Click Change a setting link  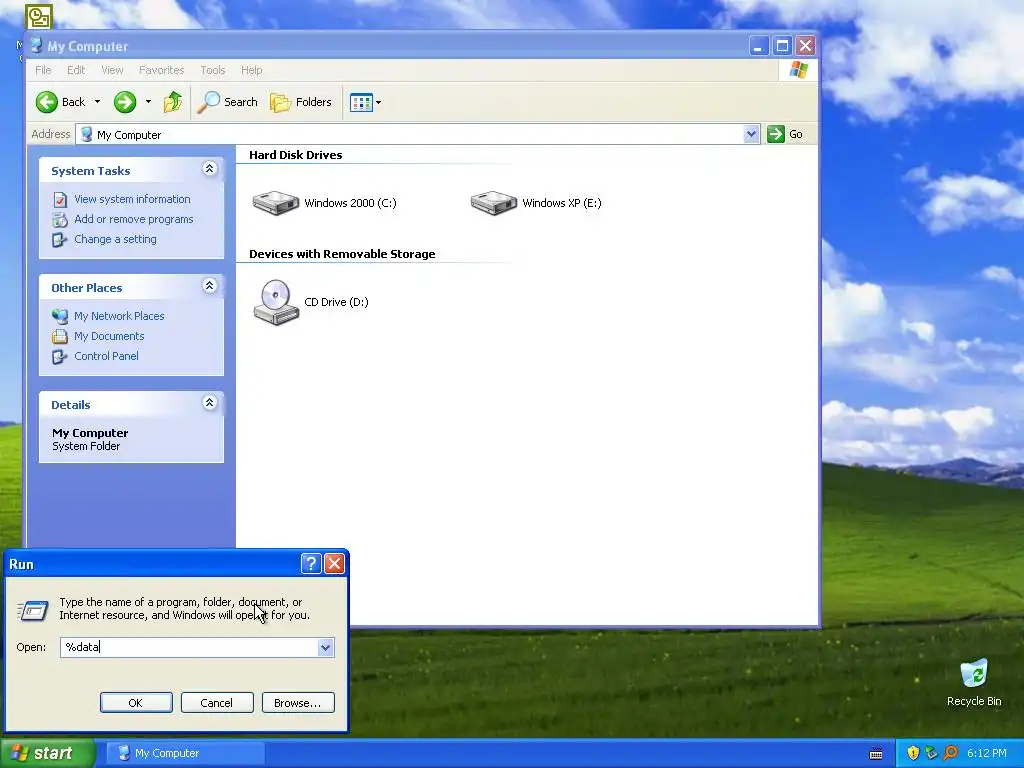click(115, 239)
